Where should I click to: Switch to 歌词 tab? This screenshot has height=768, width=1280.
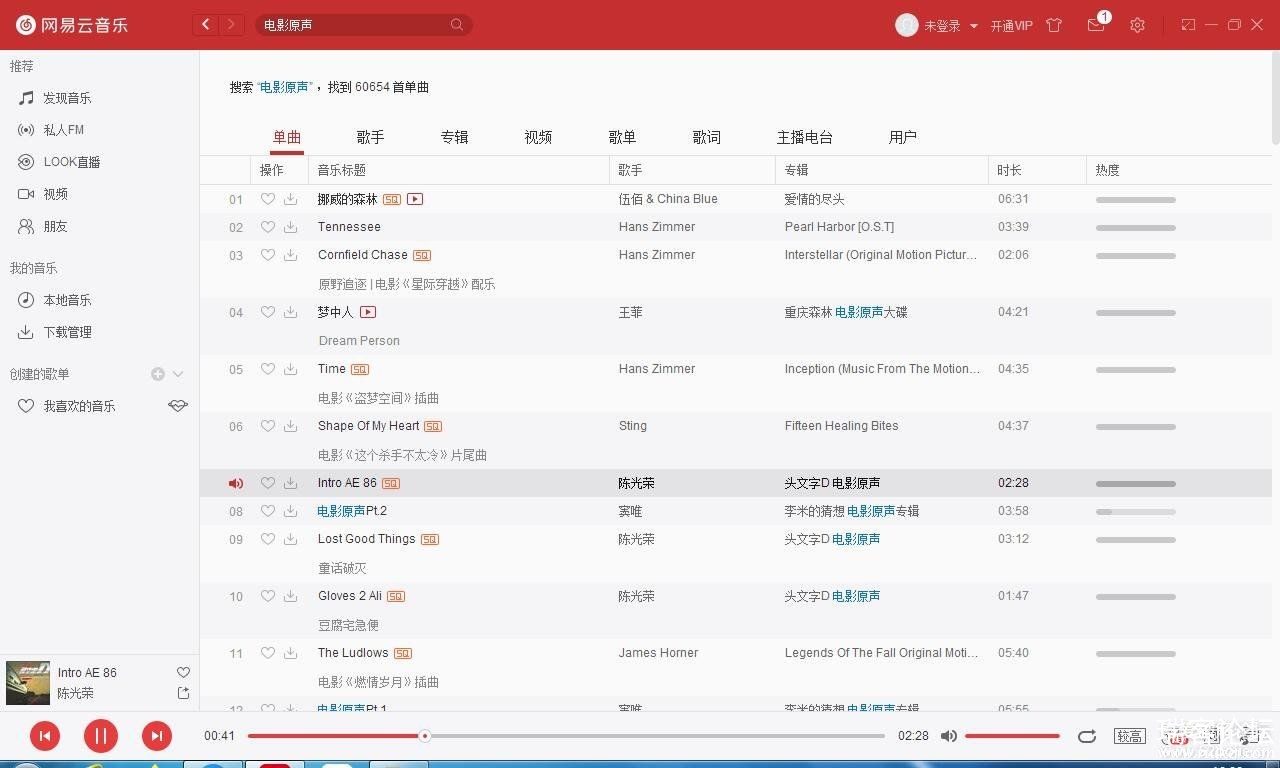tap(706, 137)
